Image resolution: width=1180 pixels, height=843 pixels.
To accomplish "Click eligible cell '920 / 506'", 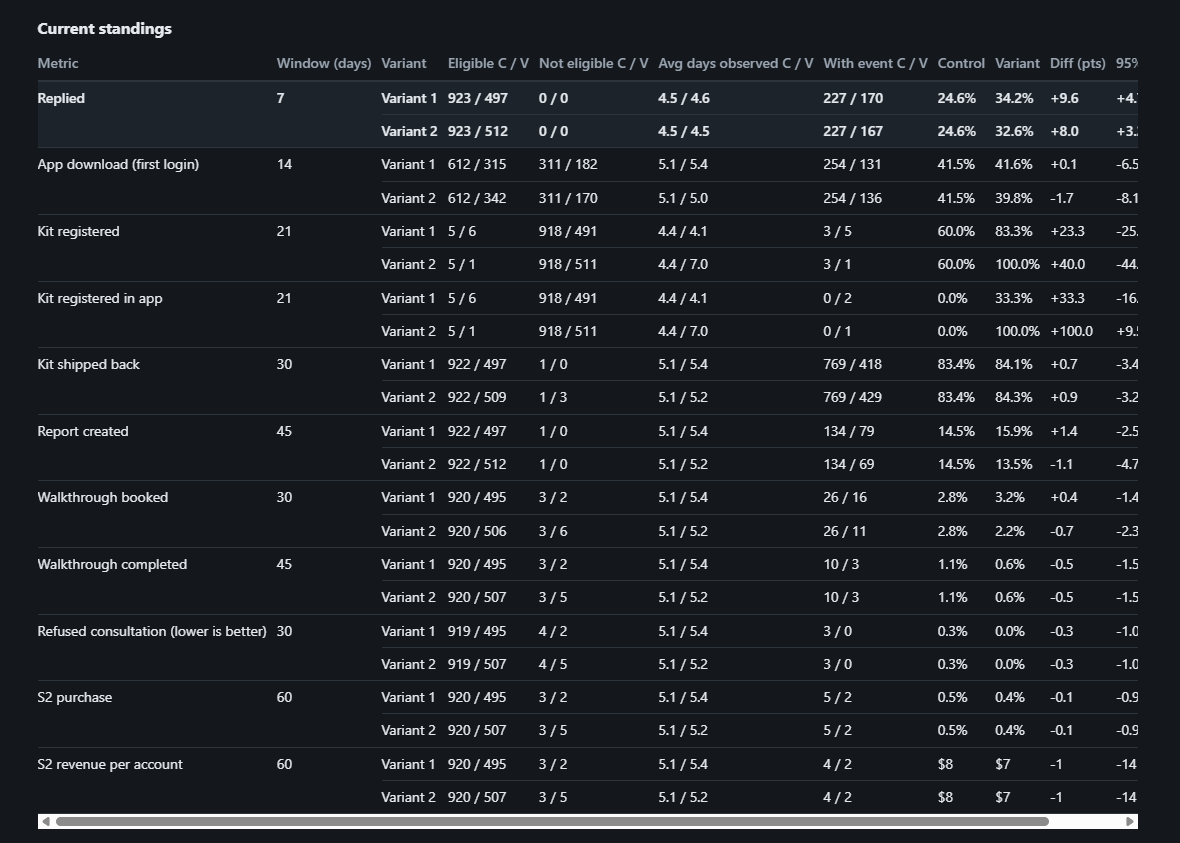I will pos(477,531).
